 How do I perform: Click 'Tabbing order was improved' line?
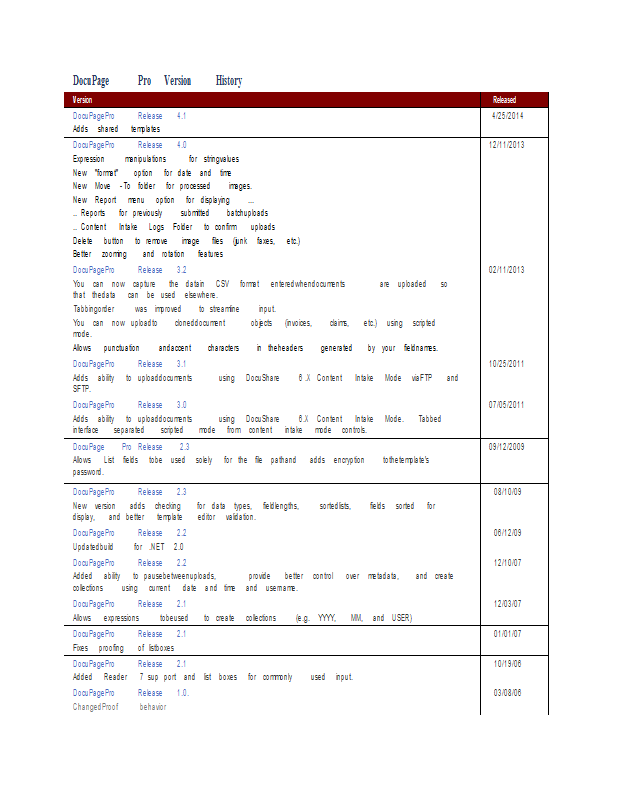(x=175, y=309)
